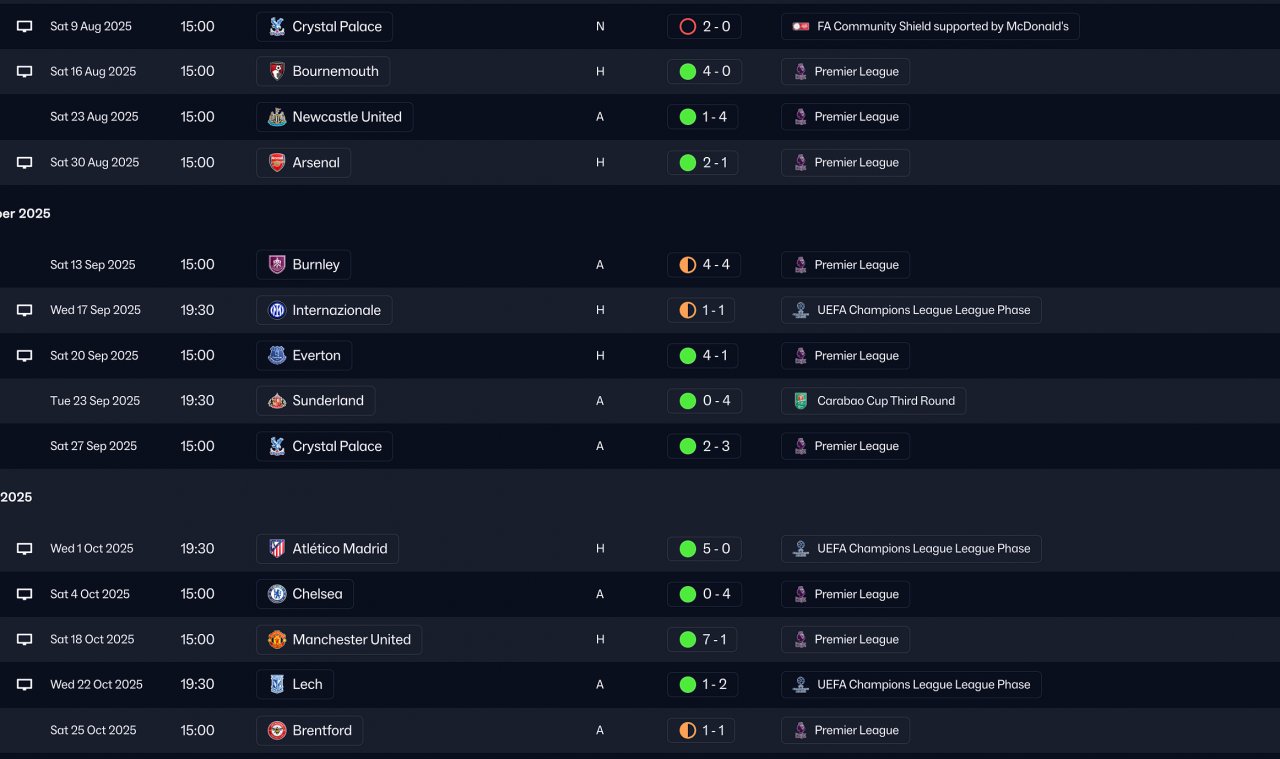Click Champions League icon on the Lech row
The width and height of the screenshot is (1280, 759).
(801, 685)
